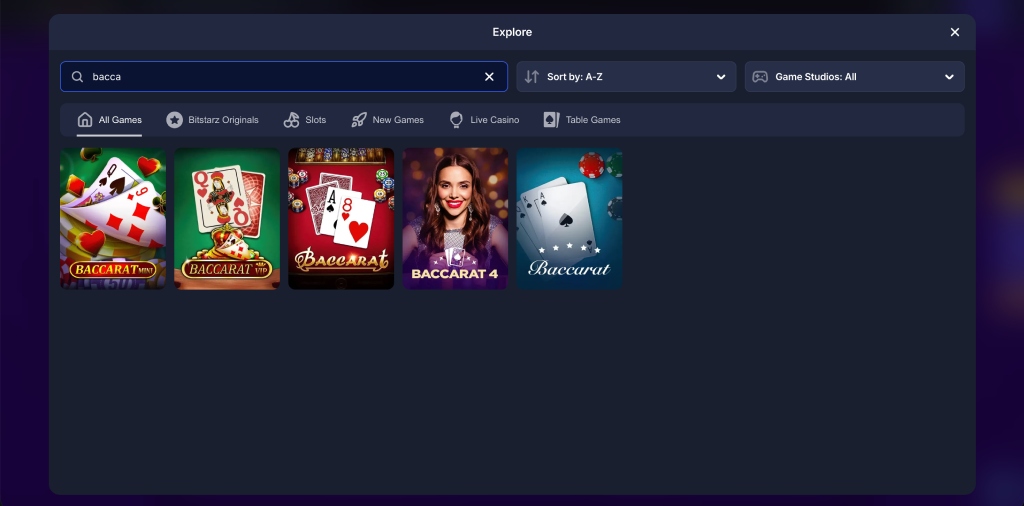Click the Bitstarz Originals star icon
This screenshot has width=1024, height=506.
pyautogui.click(x=174, y=119)
